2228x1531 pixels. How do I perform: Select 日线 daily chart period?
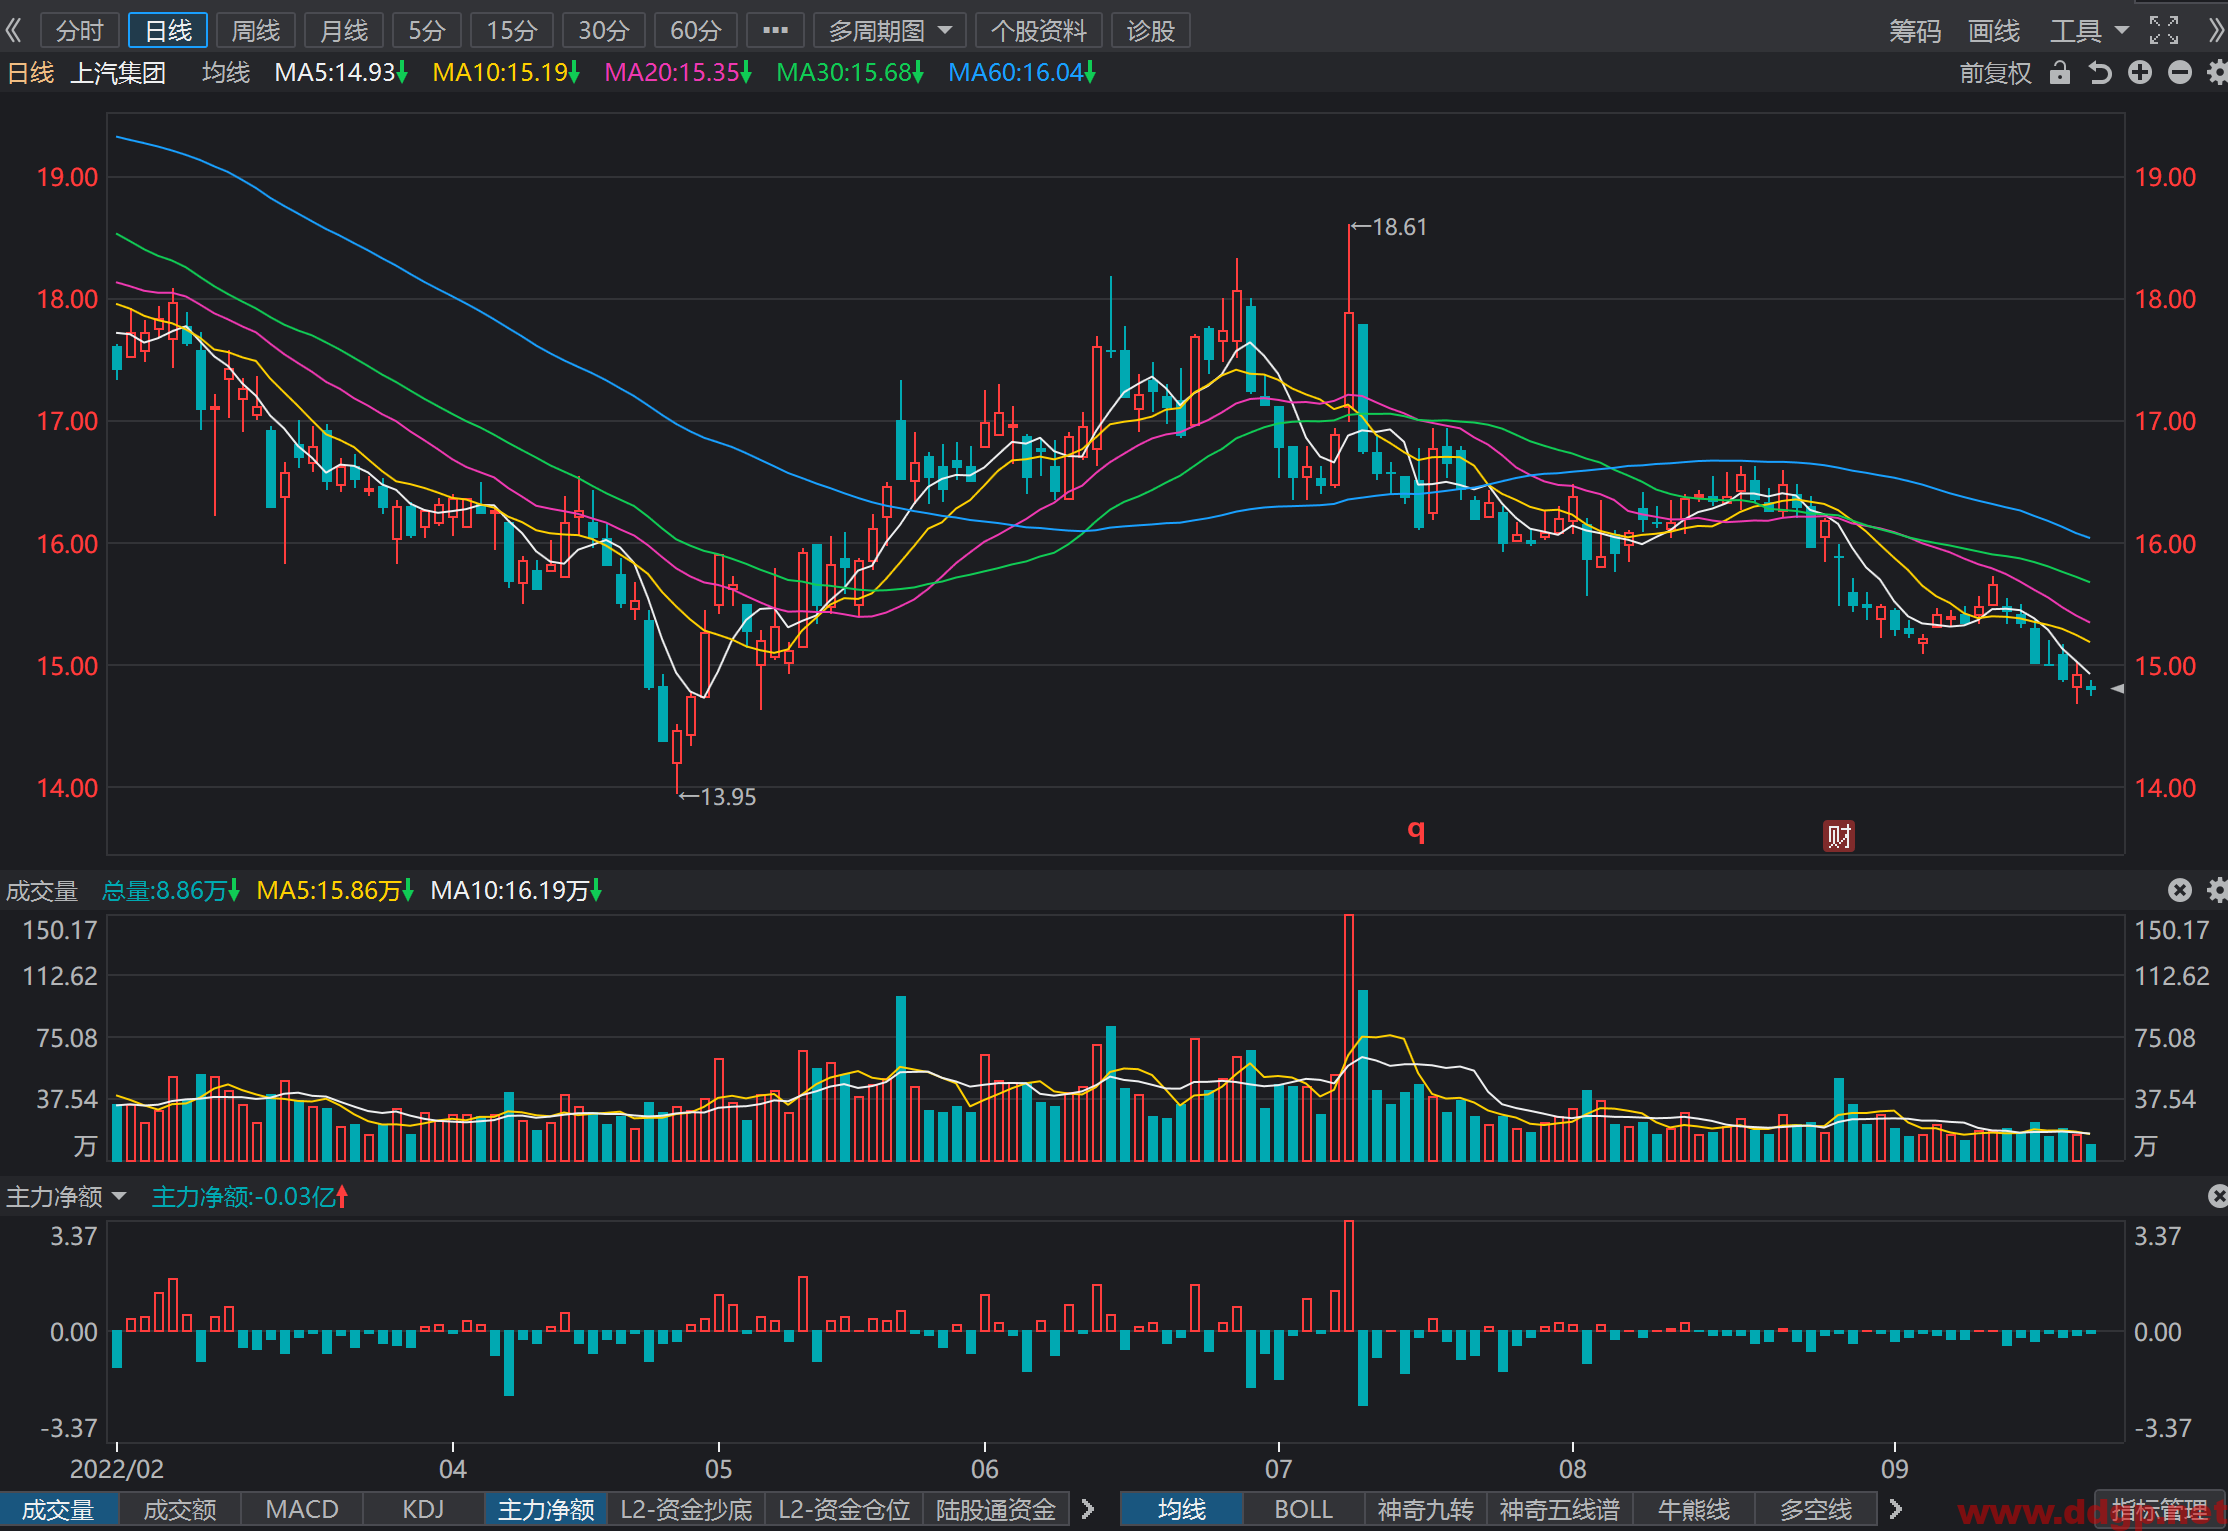(168, 30)
